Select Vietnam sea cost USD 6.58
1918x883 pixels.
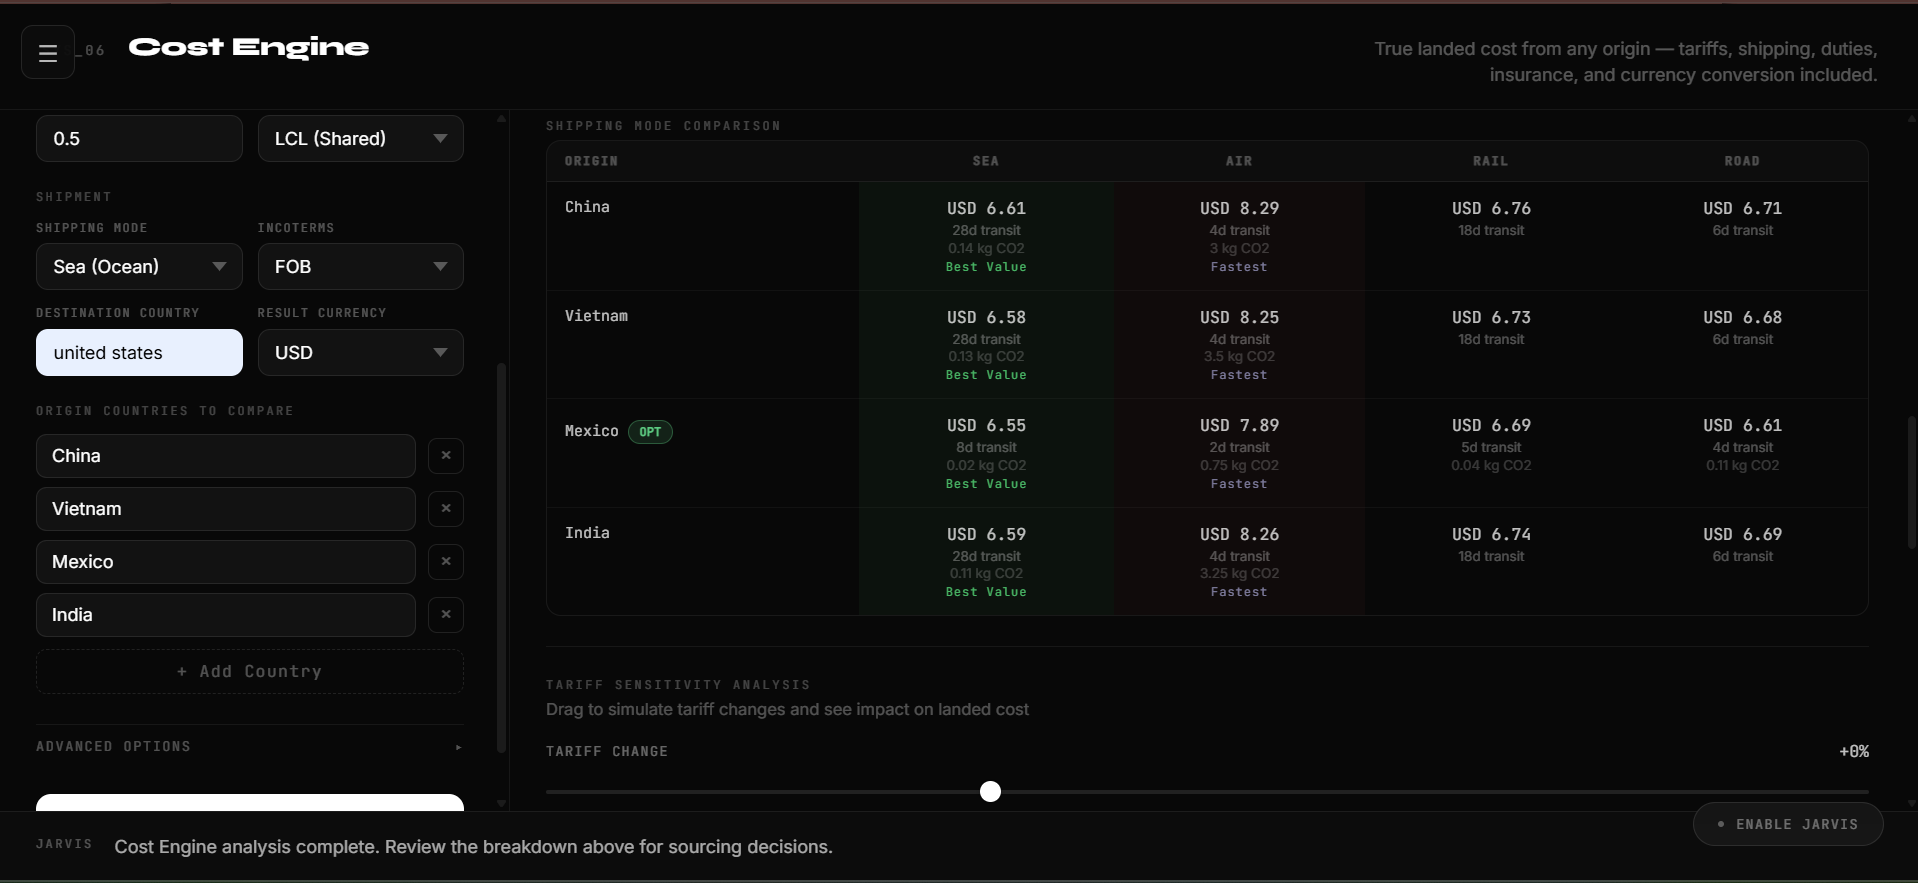click(986, 318)
